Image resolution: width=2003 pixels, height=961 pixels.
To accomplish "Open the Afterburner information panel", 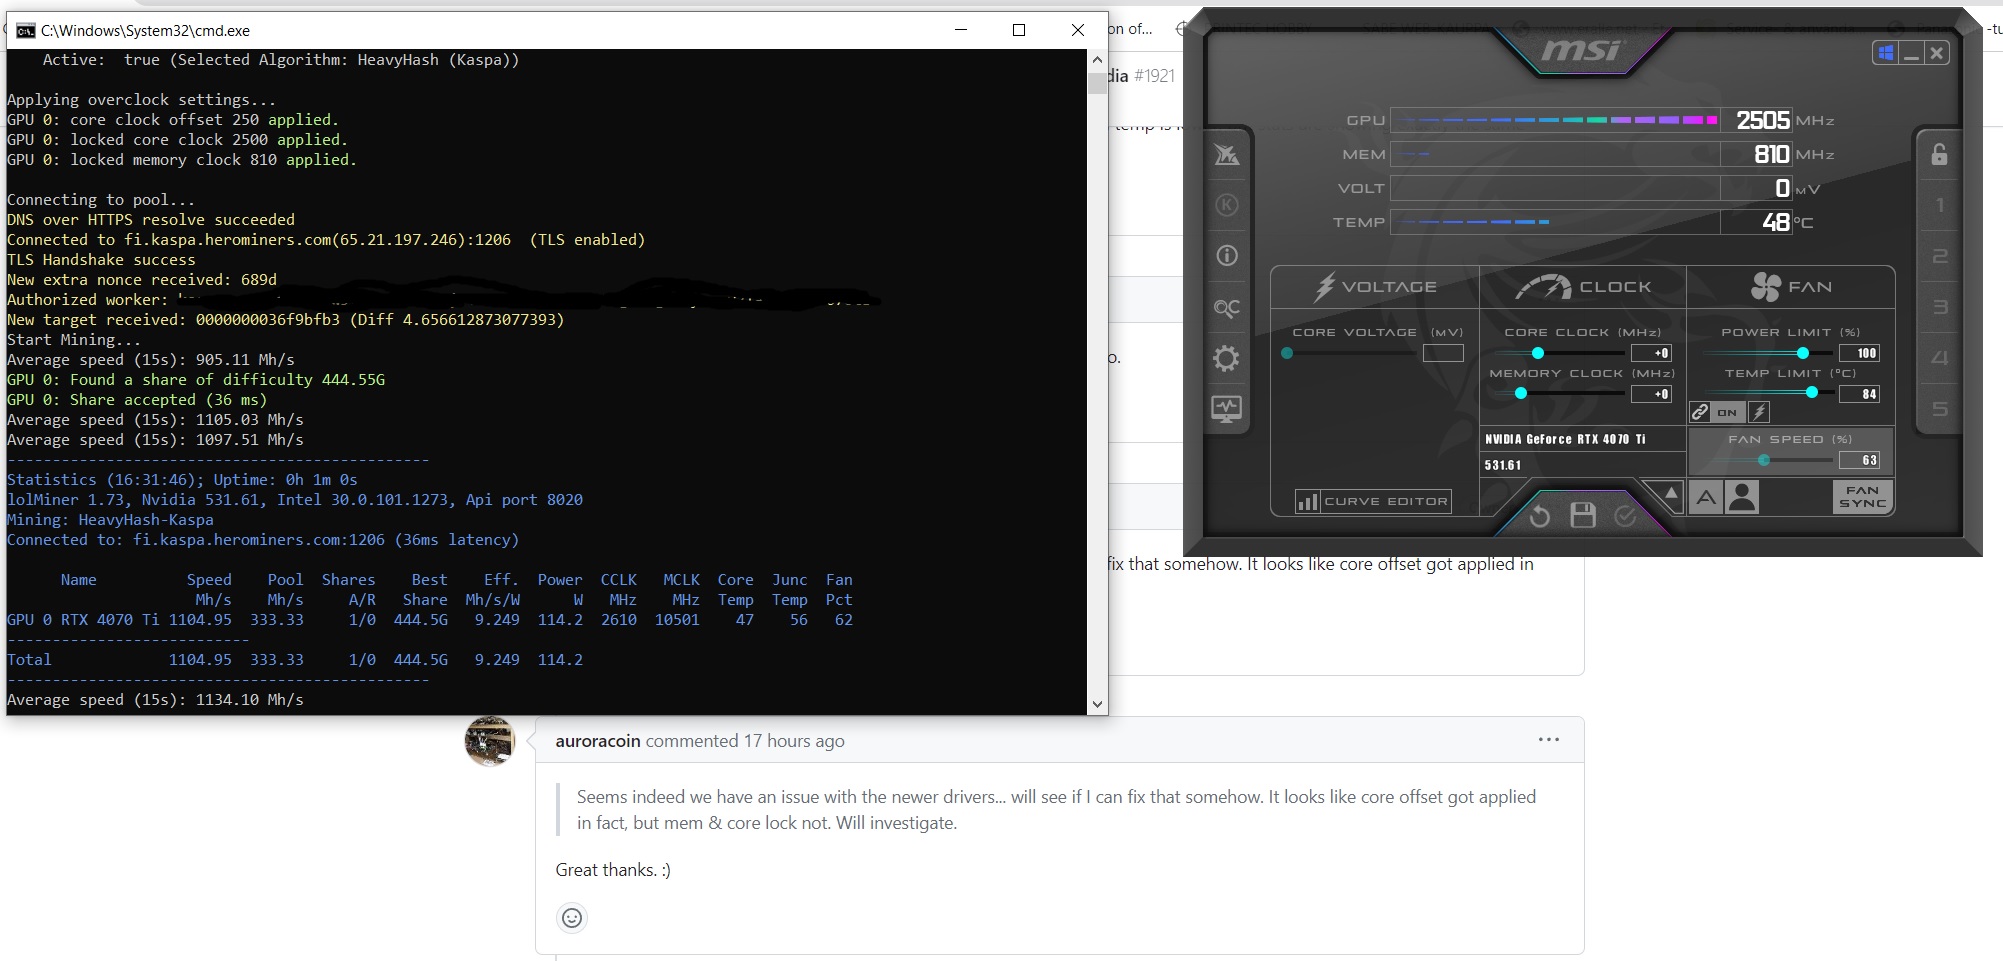I will (1227, 256).
